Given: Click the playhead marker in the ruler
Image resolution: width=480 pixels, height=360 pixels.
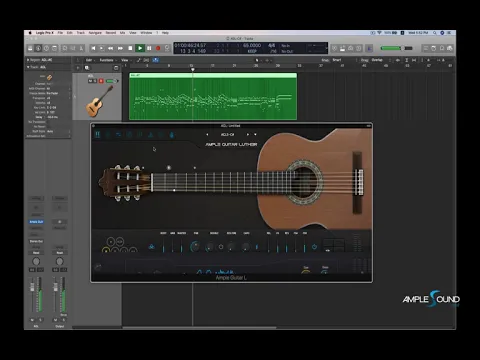Looking at the screenshot, I should (192, 69).
